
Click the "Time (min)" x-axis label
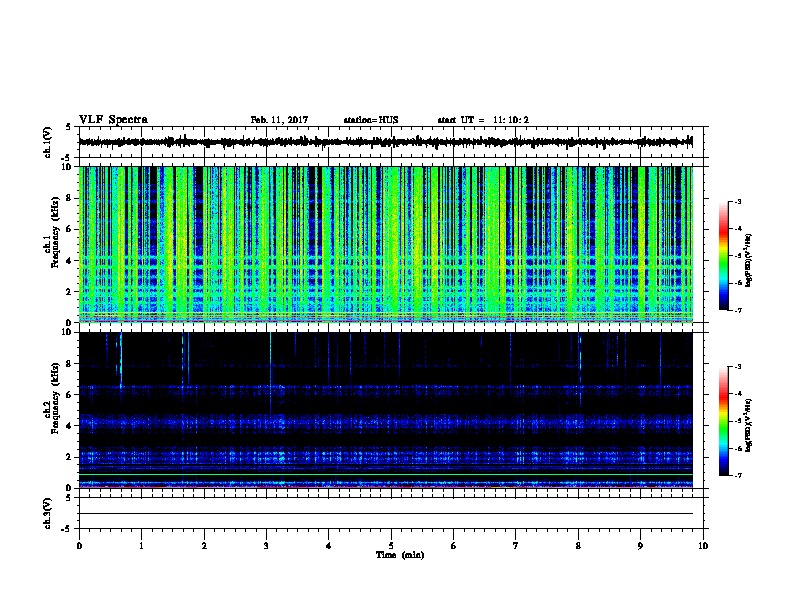click(x=400, y=555)
